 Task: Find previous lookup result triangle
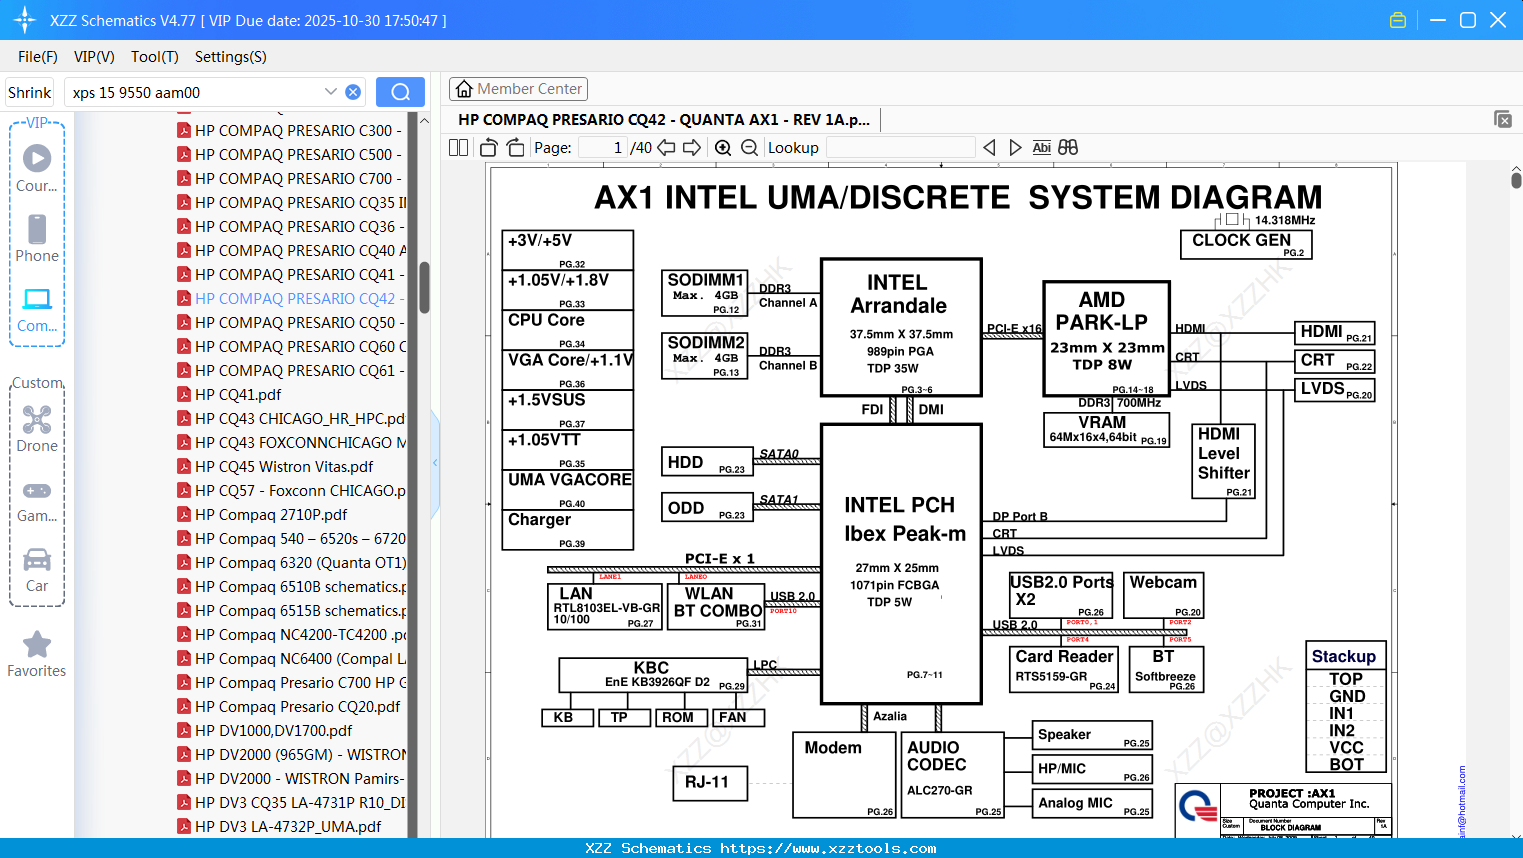click(x=989, y=148)
